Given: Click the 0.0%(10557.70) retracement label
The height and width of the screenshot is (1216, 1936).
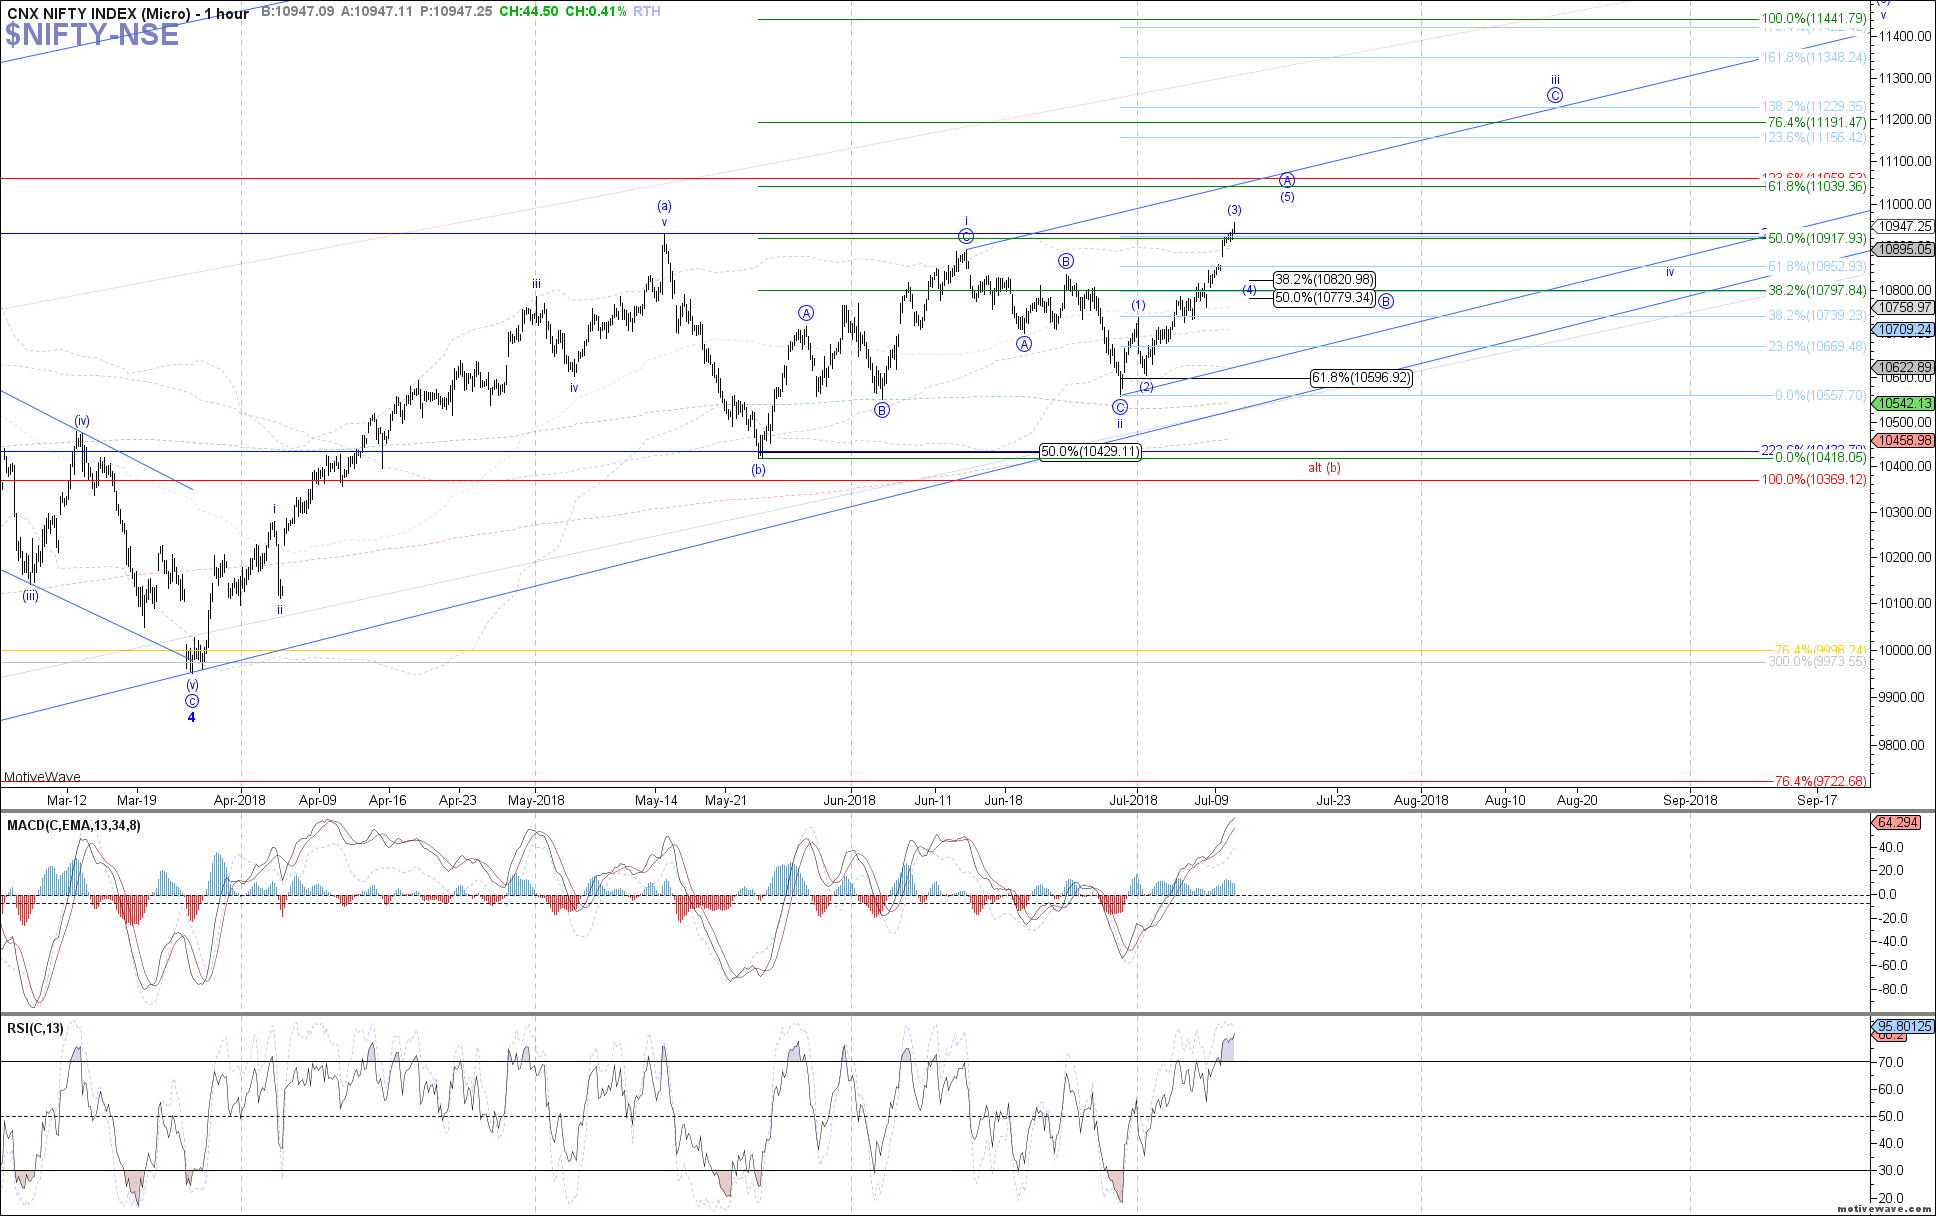Looking at the screenshot, I should [x=1820, y=395].
